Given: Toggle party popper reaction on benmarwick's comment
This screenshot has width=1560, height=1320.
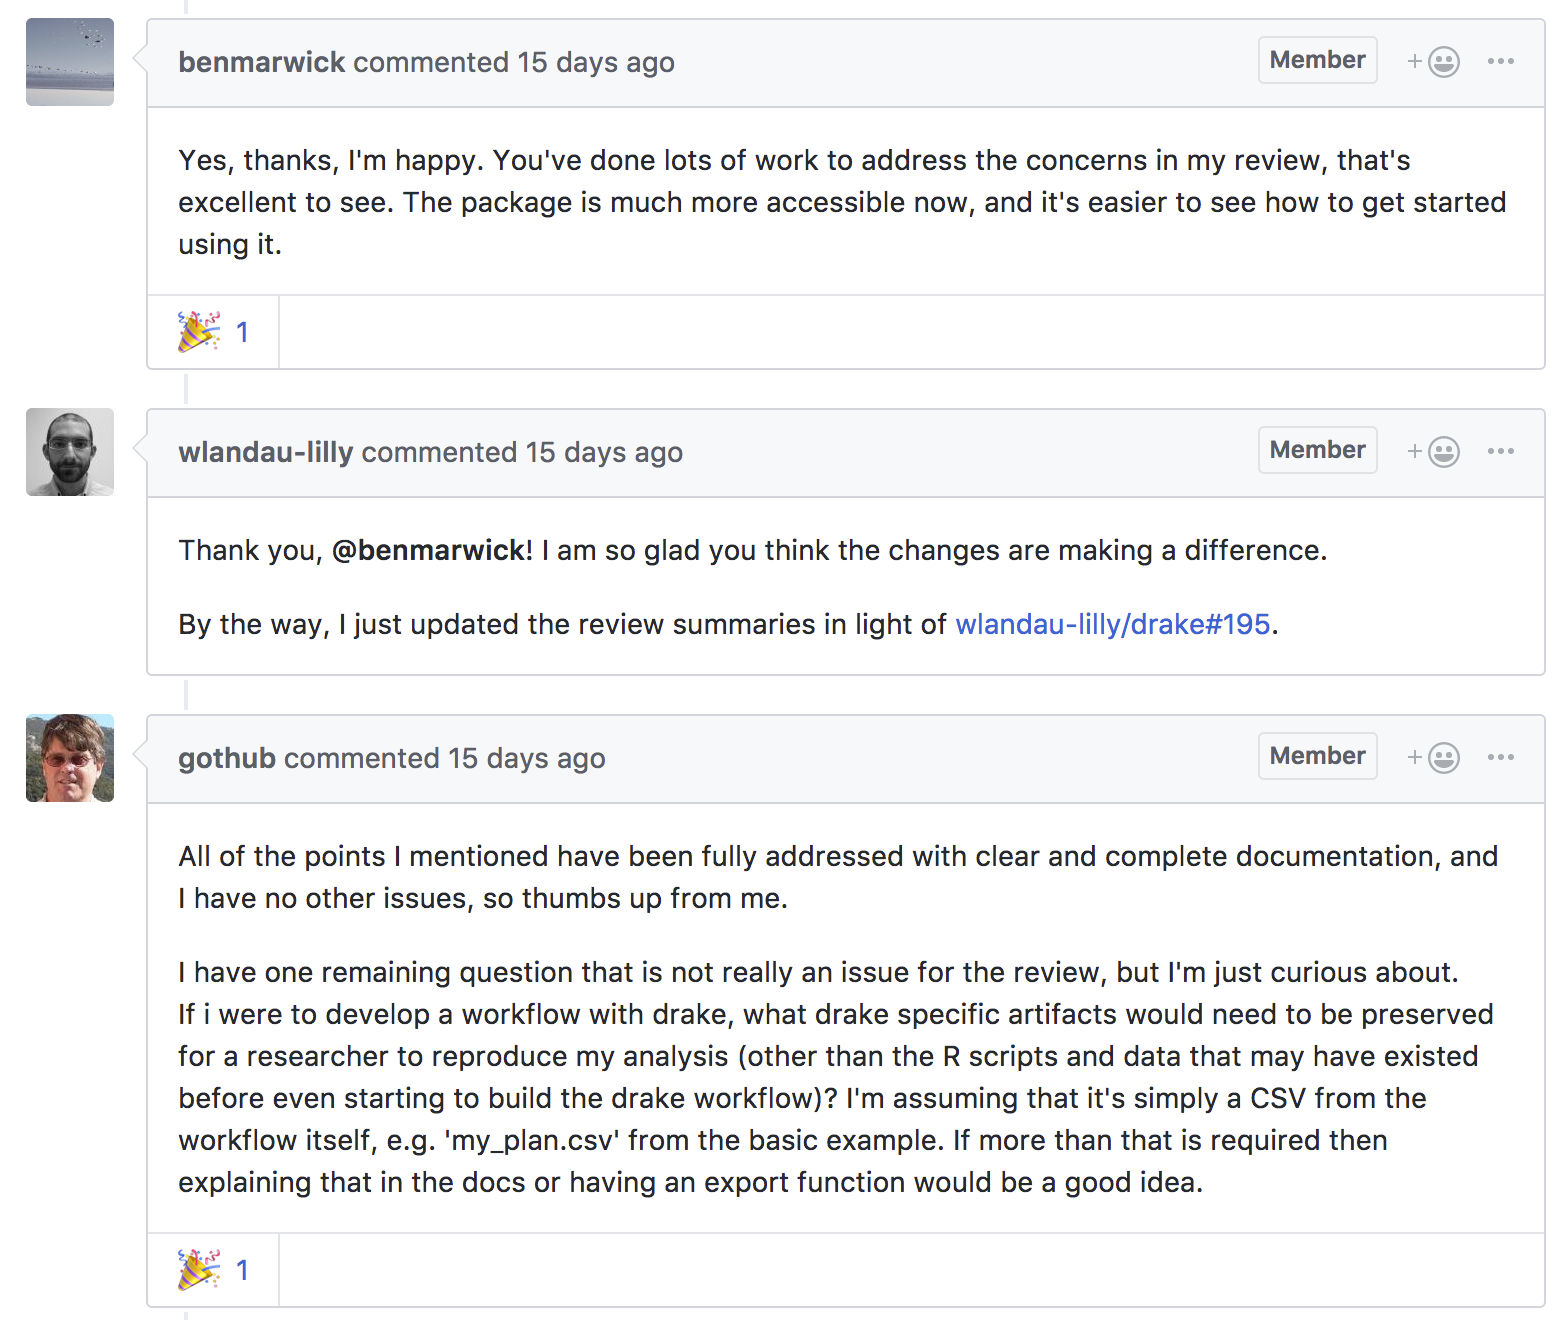Looking at the screenshot, I should click(213, 332).
